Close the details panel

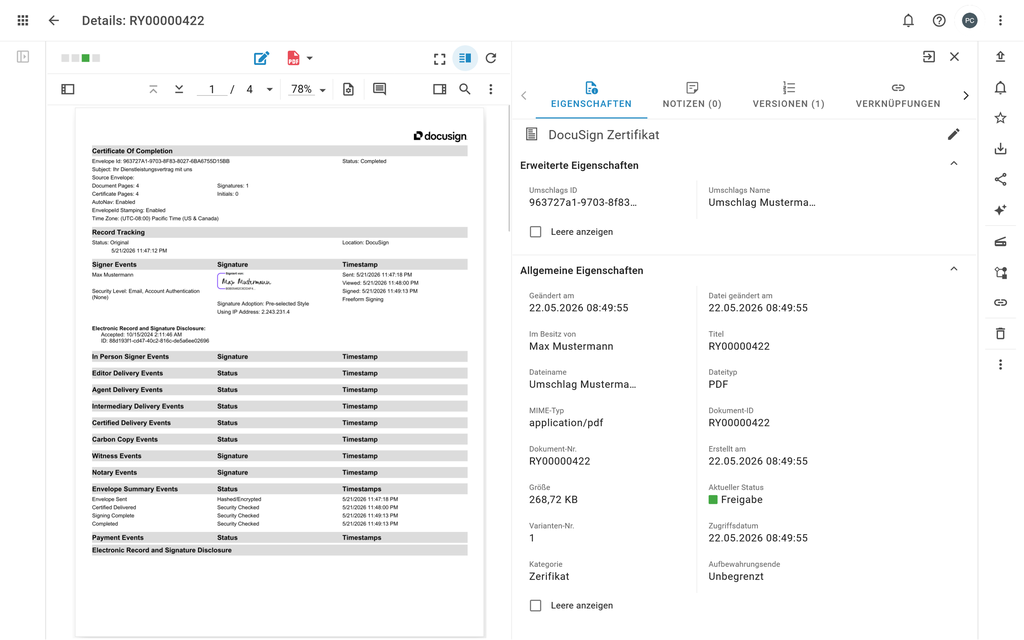pos(954,57)
